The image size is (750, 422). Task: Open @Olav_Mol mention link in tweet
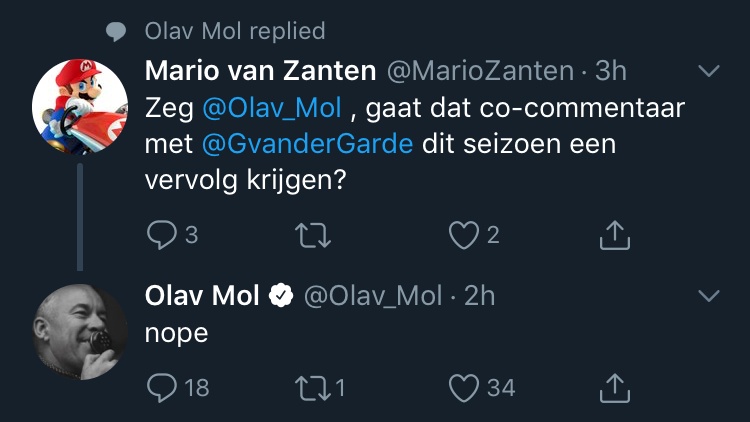(x=272, y=108)
